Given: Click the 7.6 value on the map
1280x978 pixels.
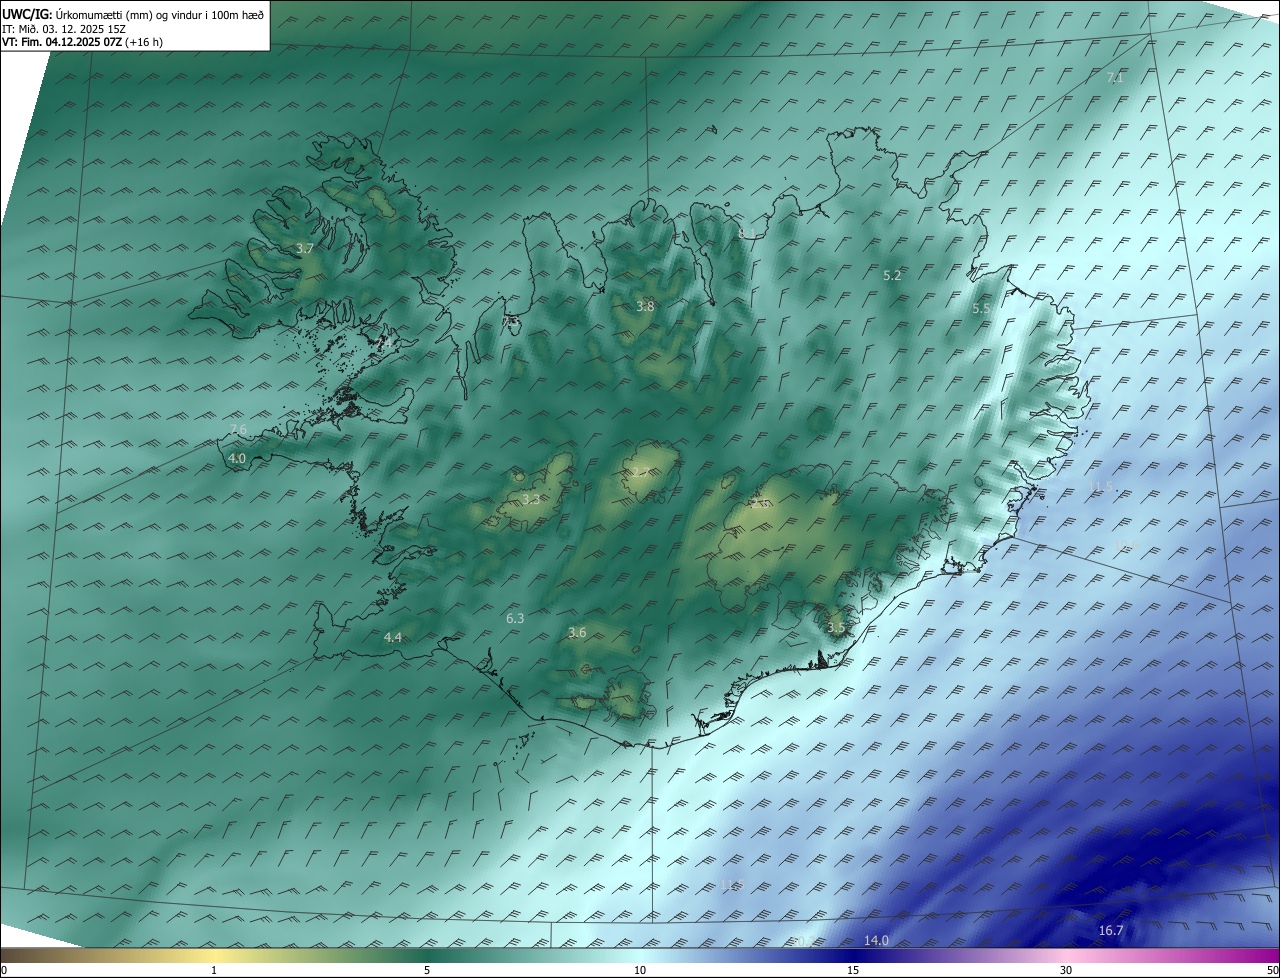Looking at the screenshot, I should pos(237,429).
